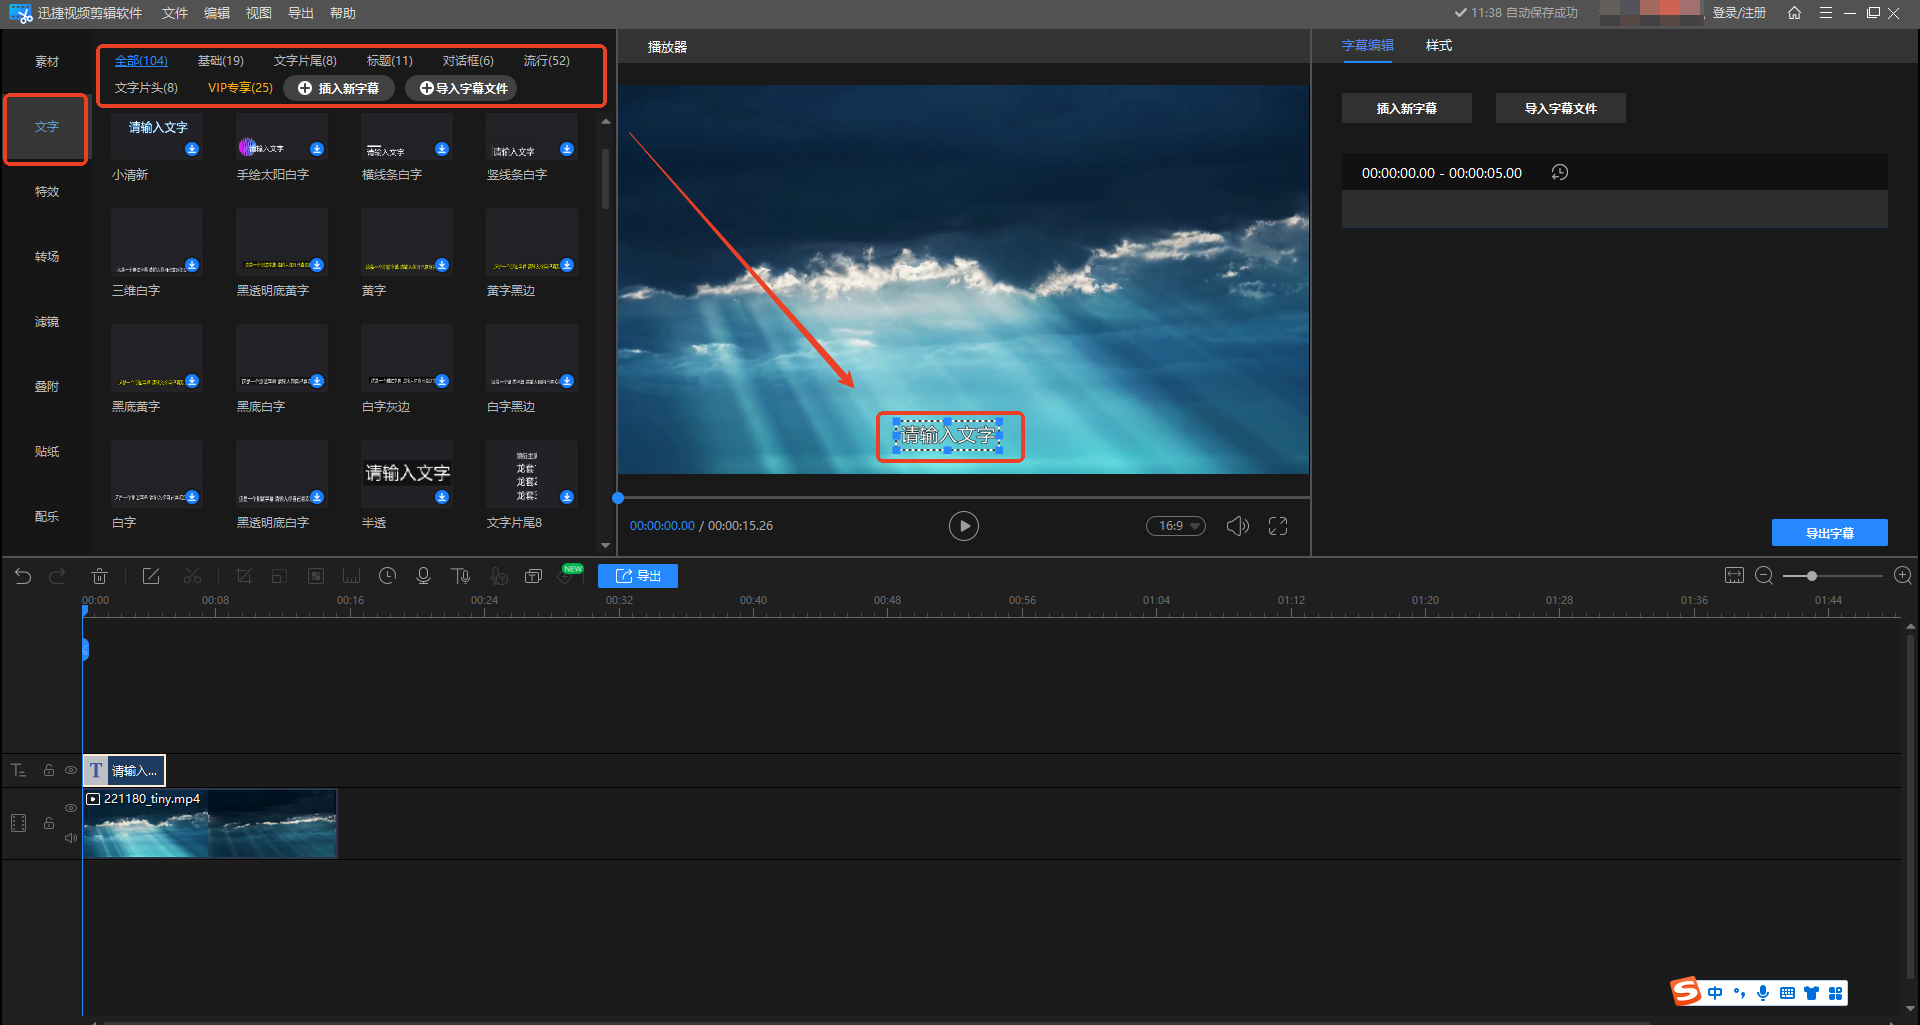Screen dimensions: 1920x1025
Task: Click the blue 导出字幕 button
Action: click(x=1829, y=533)
